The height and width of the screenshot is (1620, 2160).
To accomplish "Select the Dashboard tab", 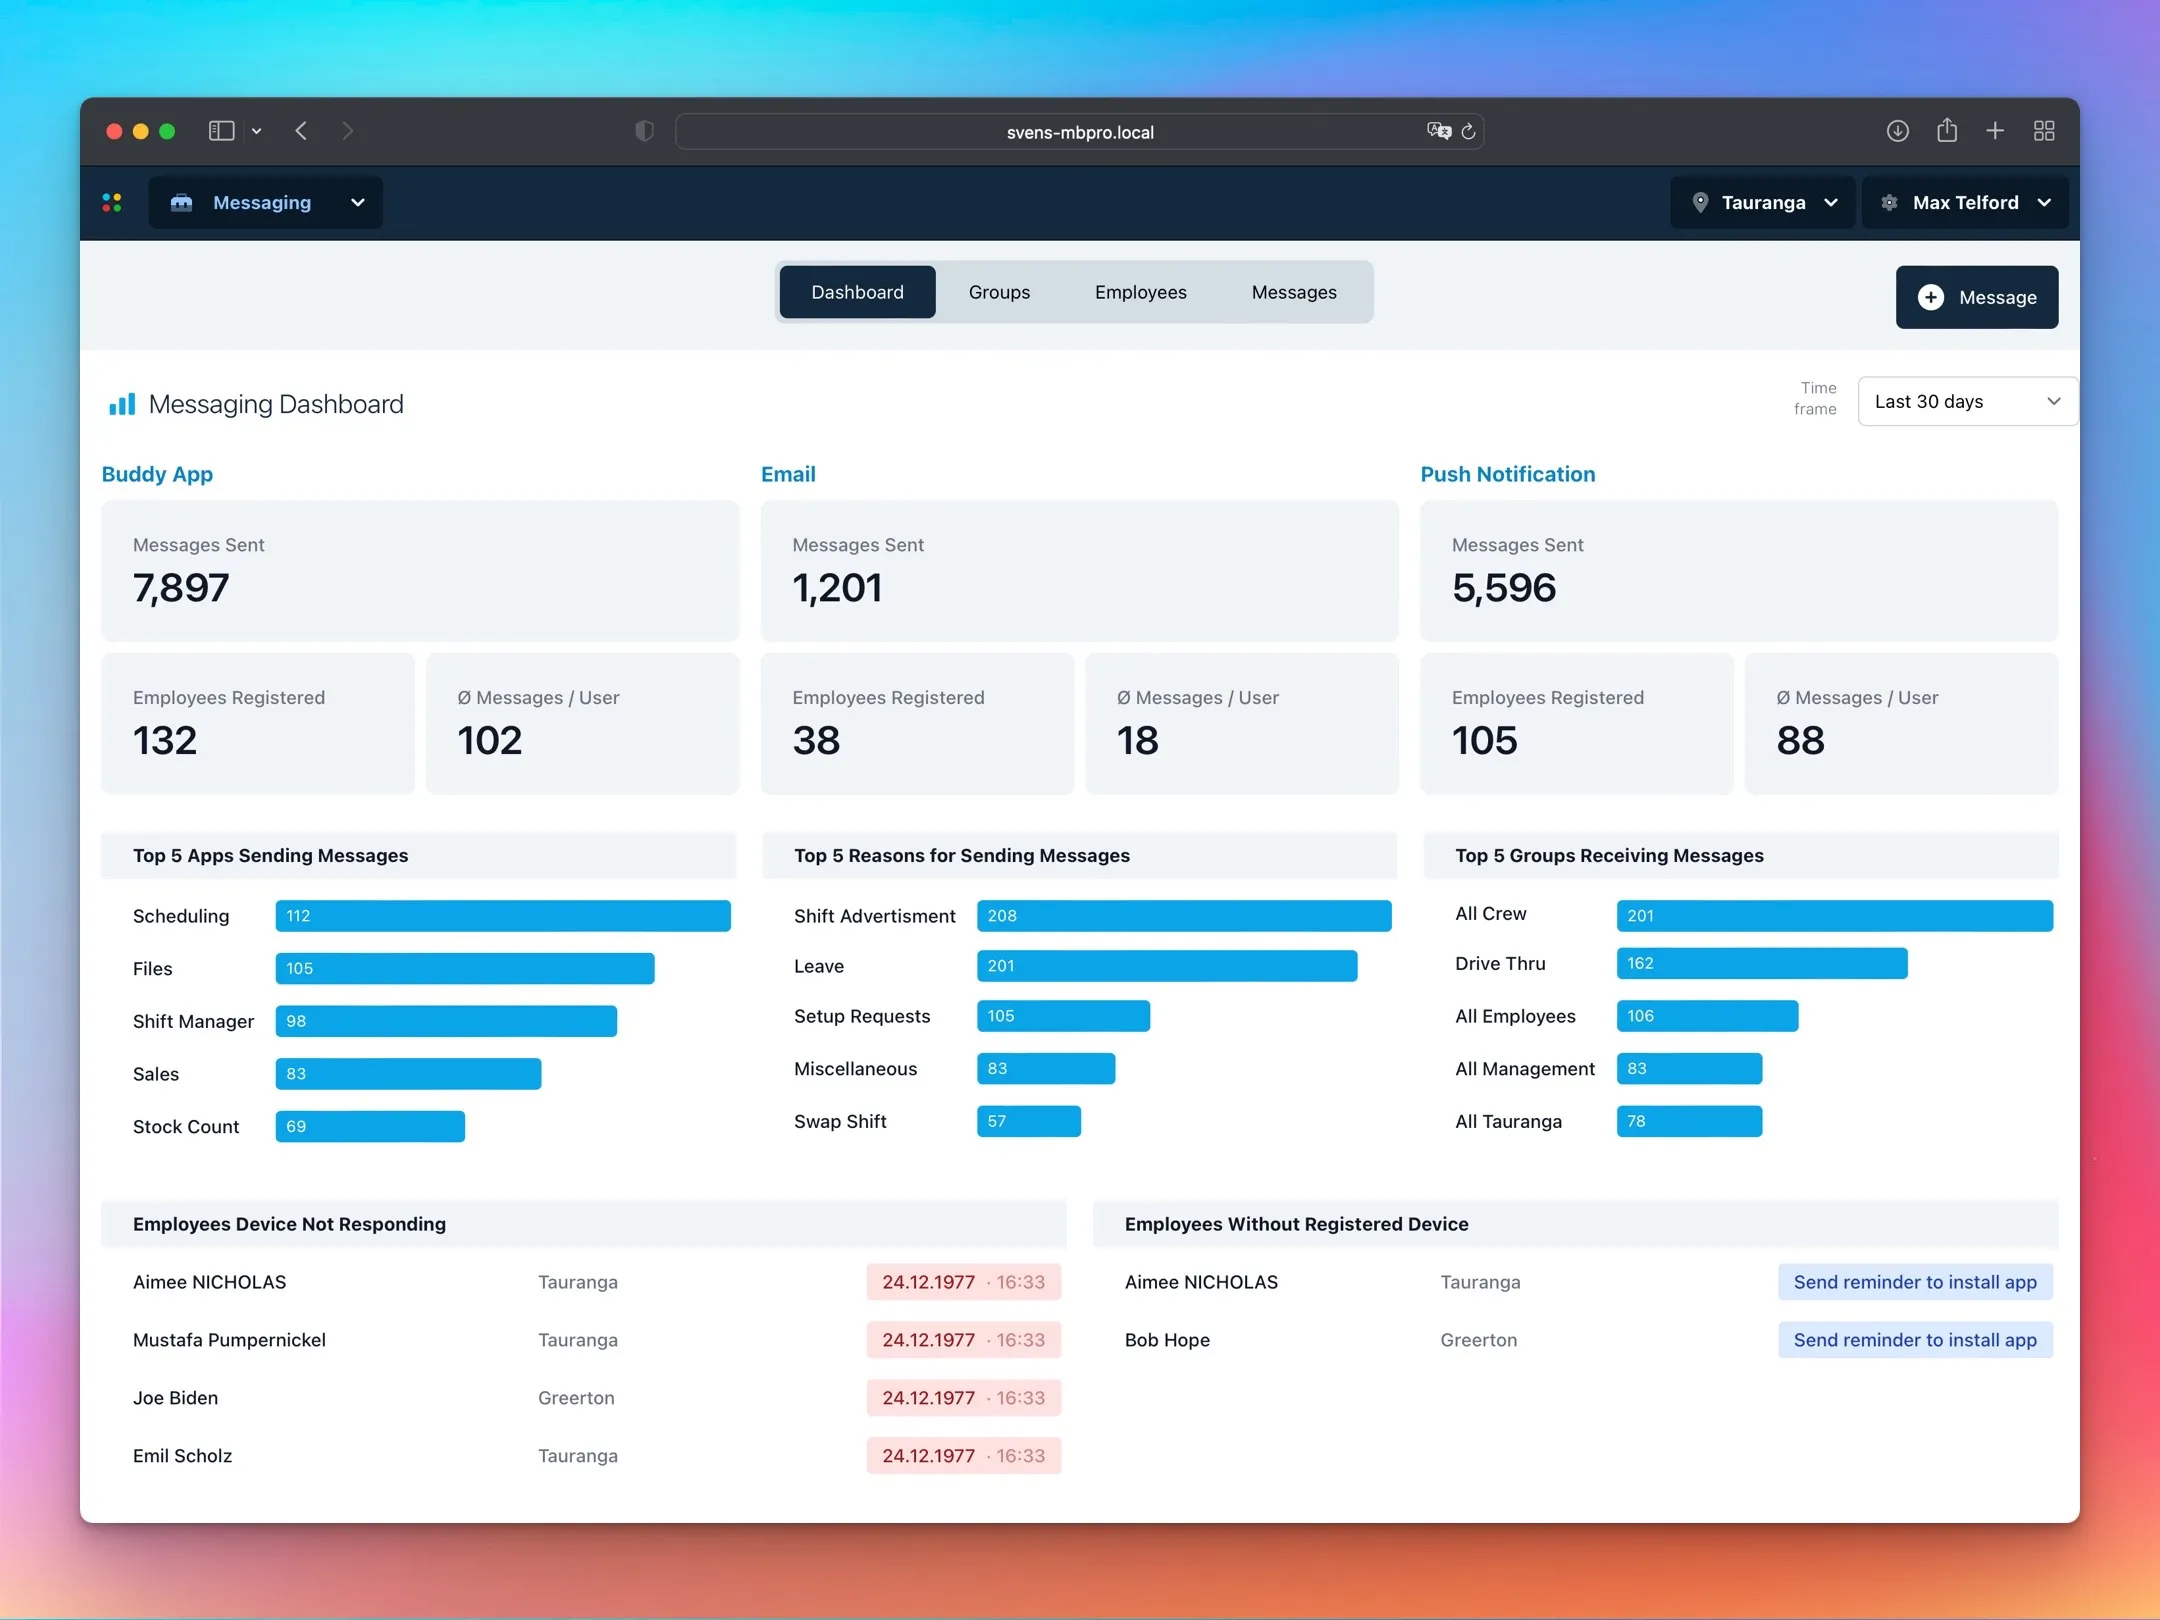I will coord(857,292).
